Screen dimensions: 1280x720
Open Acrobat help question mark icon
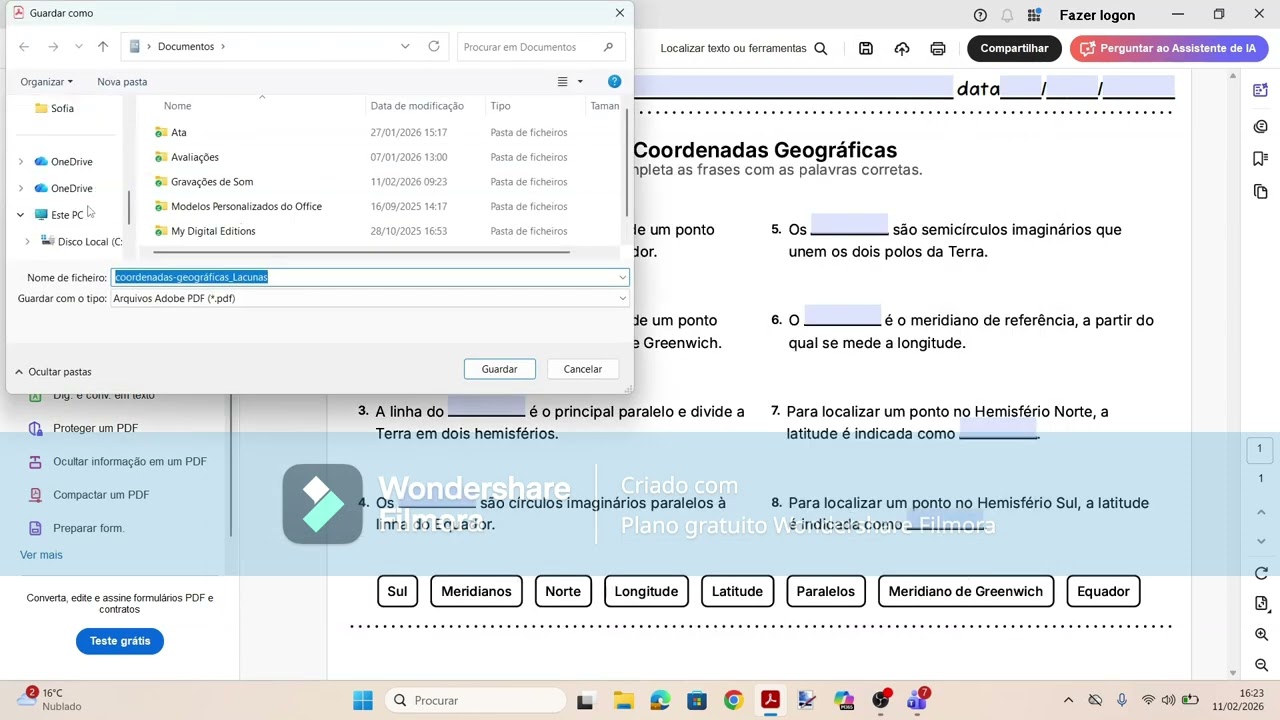pyautogui.click(x=980, y=15)
